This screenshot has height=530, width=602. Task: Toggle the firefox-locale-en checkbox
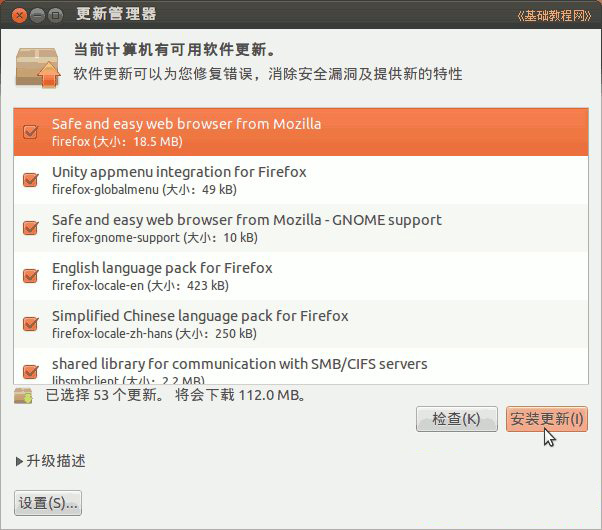coord(30,275)
